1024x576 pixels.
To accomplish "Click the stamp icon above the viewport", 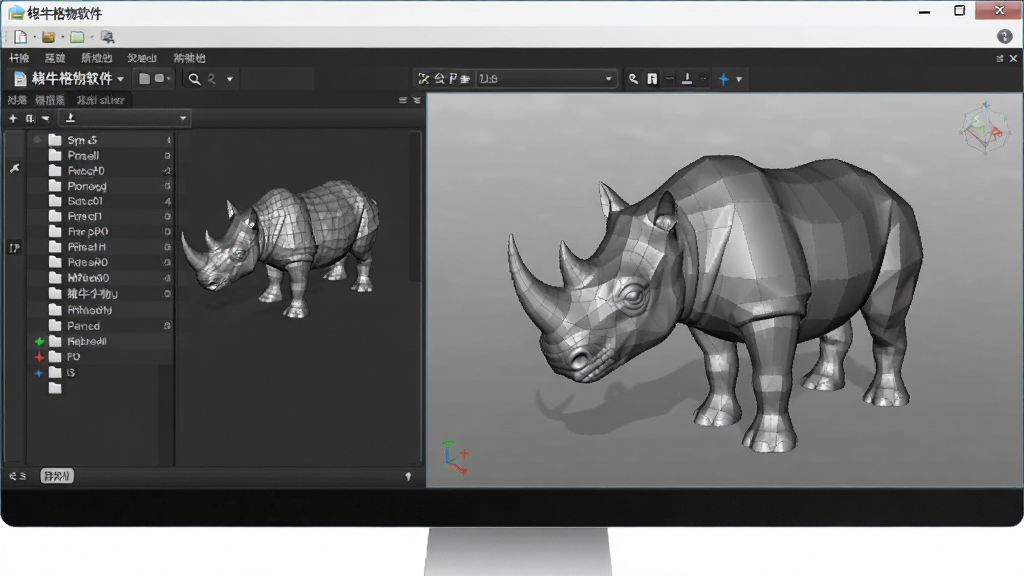I will click(686, 79).
